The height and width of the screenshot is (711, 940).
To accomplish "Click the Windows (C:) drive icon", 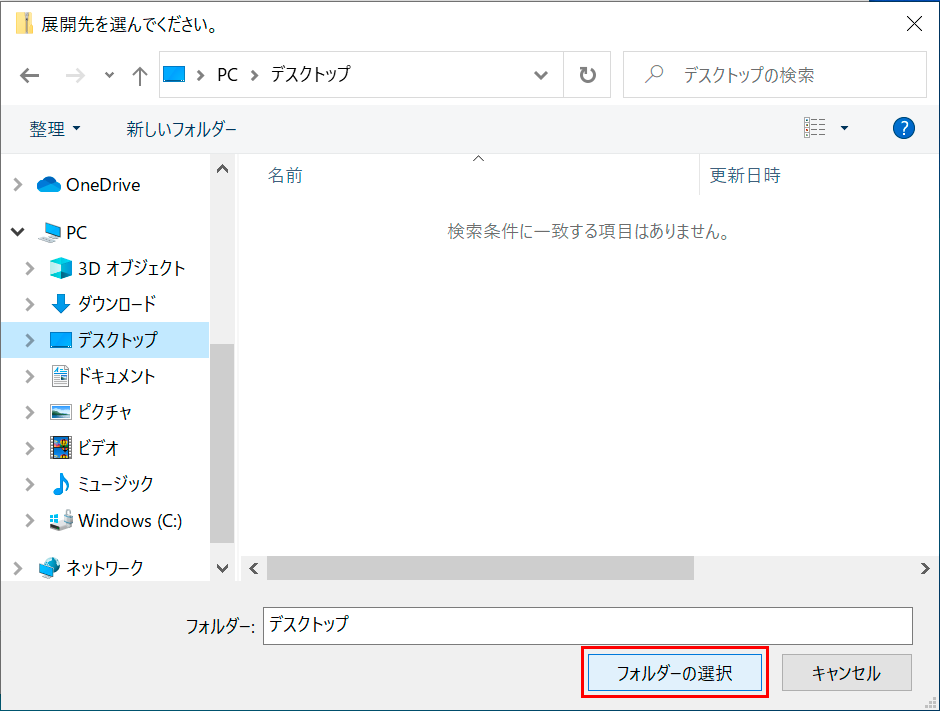I will (61, 520).
